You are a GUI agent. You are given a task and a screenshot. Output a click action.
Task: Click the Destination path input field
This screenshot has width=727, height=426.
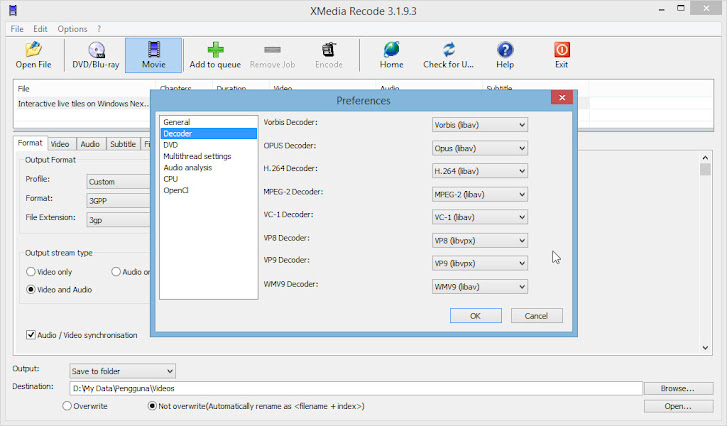pyautogui.click(x=356, y=388)
